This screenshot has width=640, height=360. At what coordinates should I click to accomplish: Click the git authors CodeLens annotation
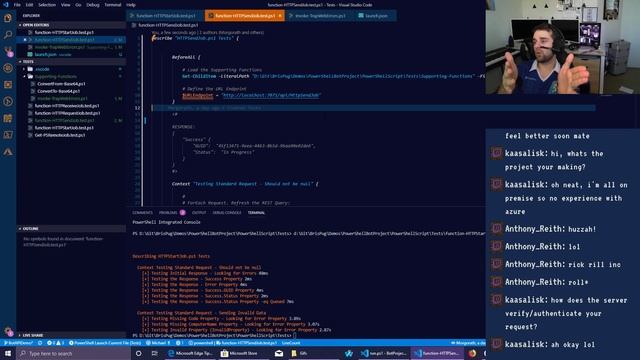tap(207, 32)
